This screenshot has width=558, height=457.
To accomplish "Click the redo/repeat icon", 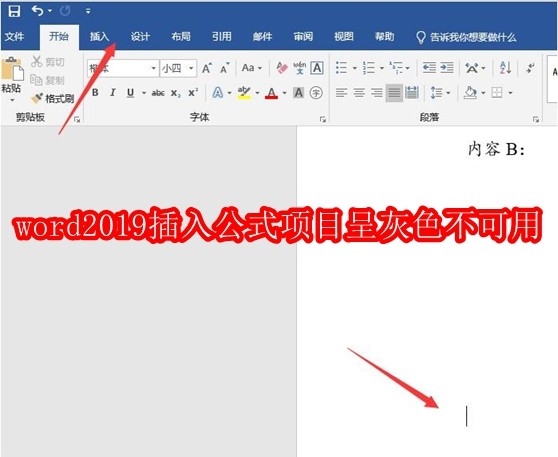I will 65,11.
